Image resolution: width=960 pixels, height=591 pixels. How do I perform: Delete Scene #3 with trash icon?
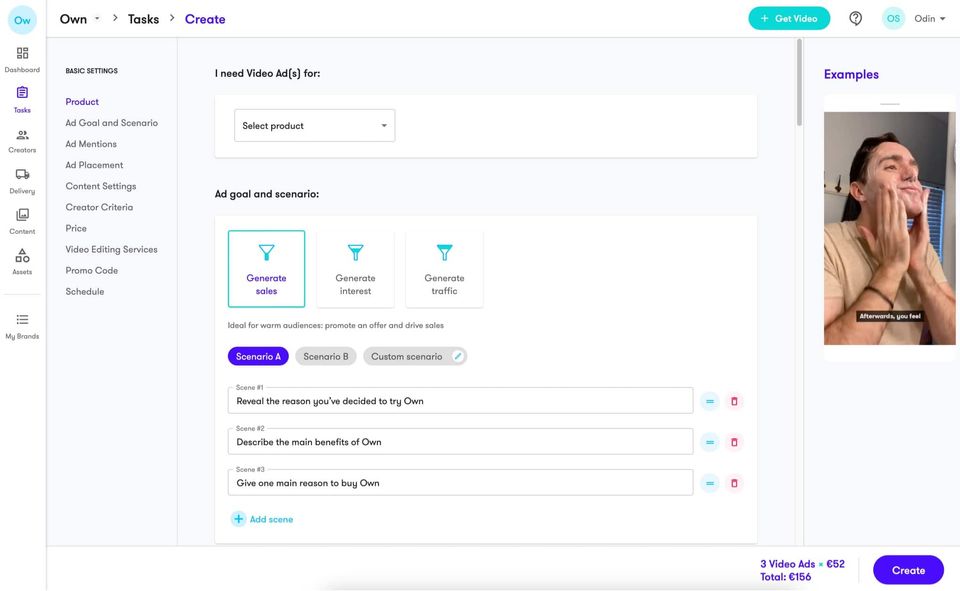click(734, 483)
